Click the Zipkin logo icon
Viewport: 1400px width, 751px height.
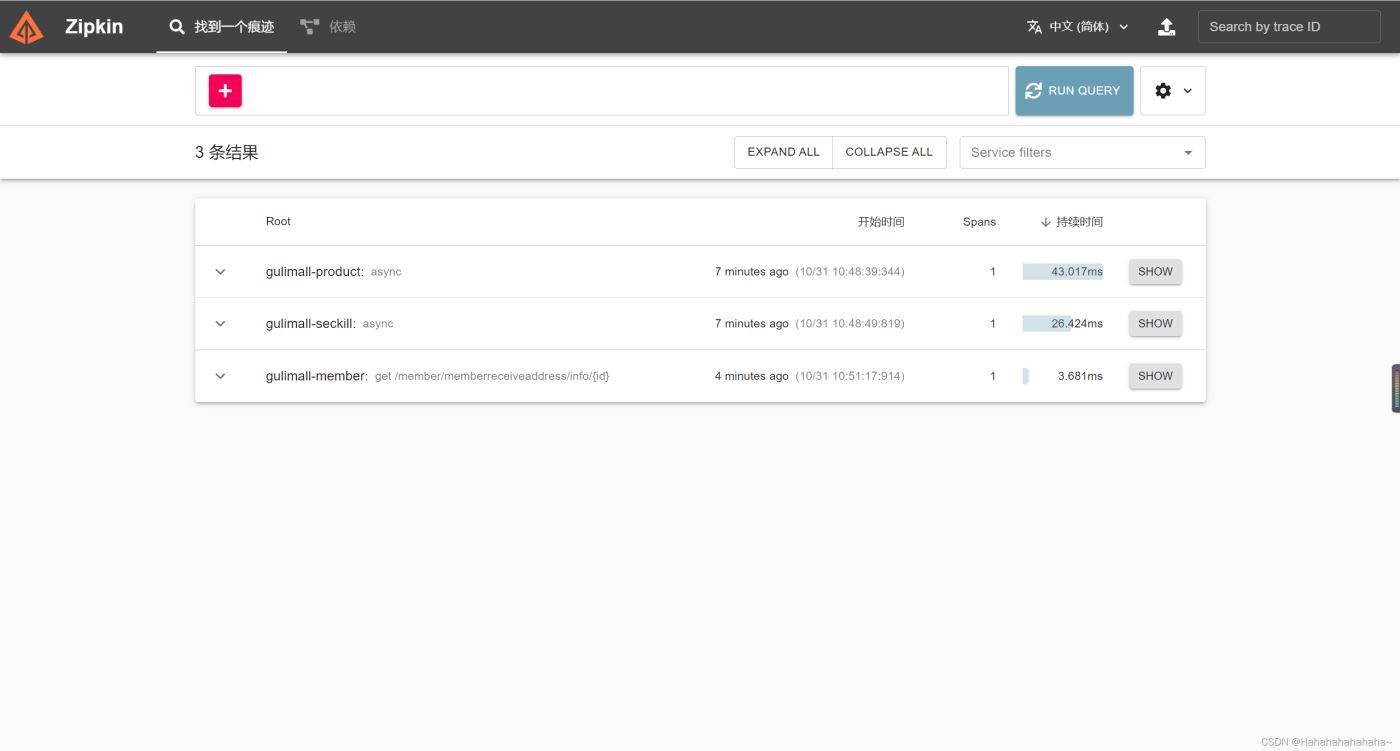pyautogui.click(x=27, y=27)
